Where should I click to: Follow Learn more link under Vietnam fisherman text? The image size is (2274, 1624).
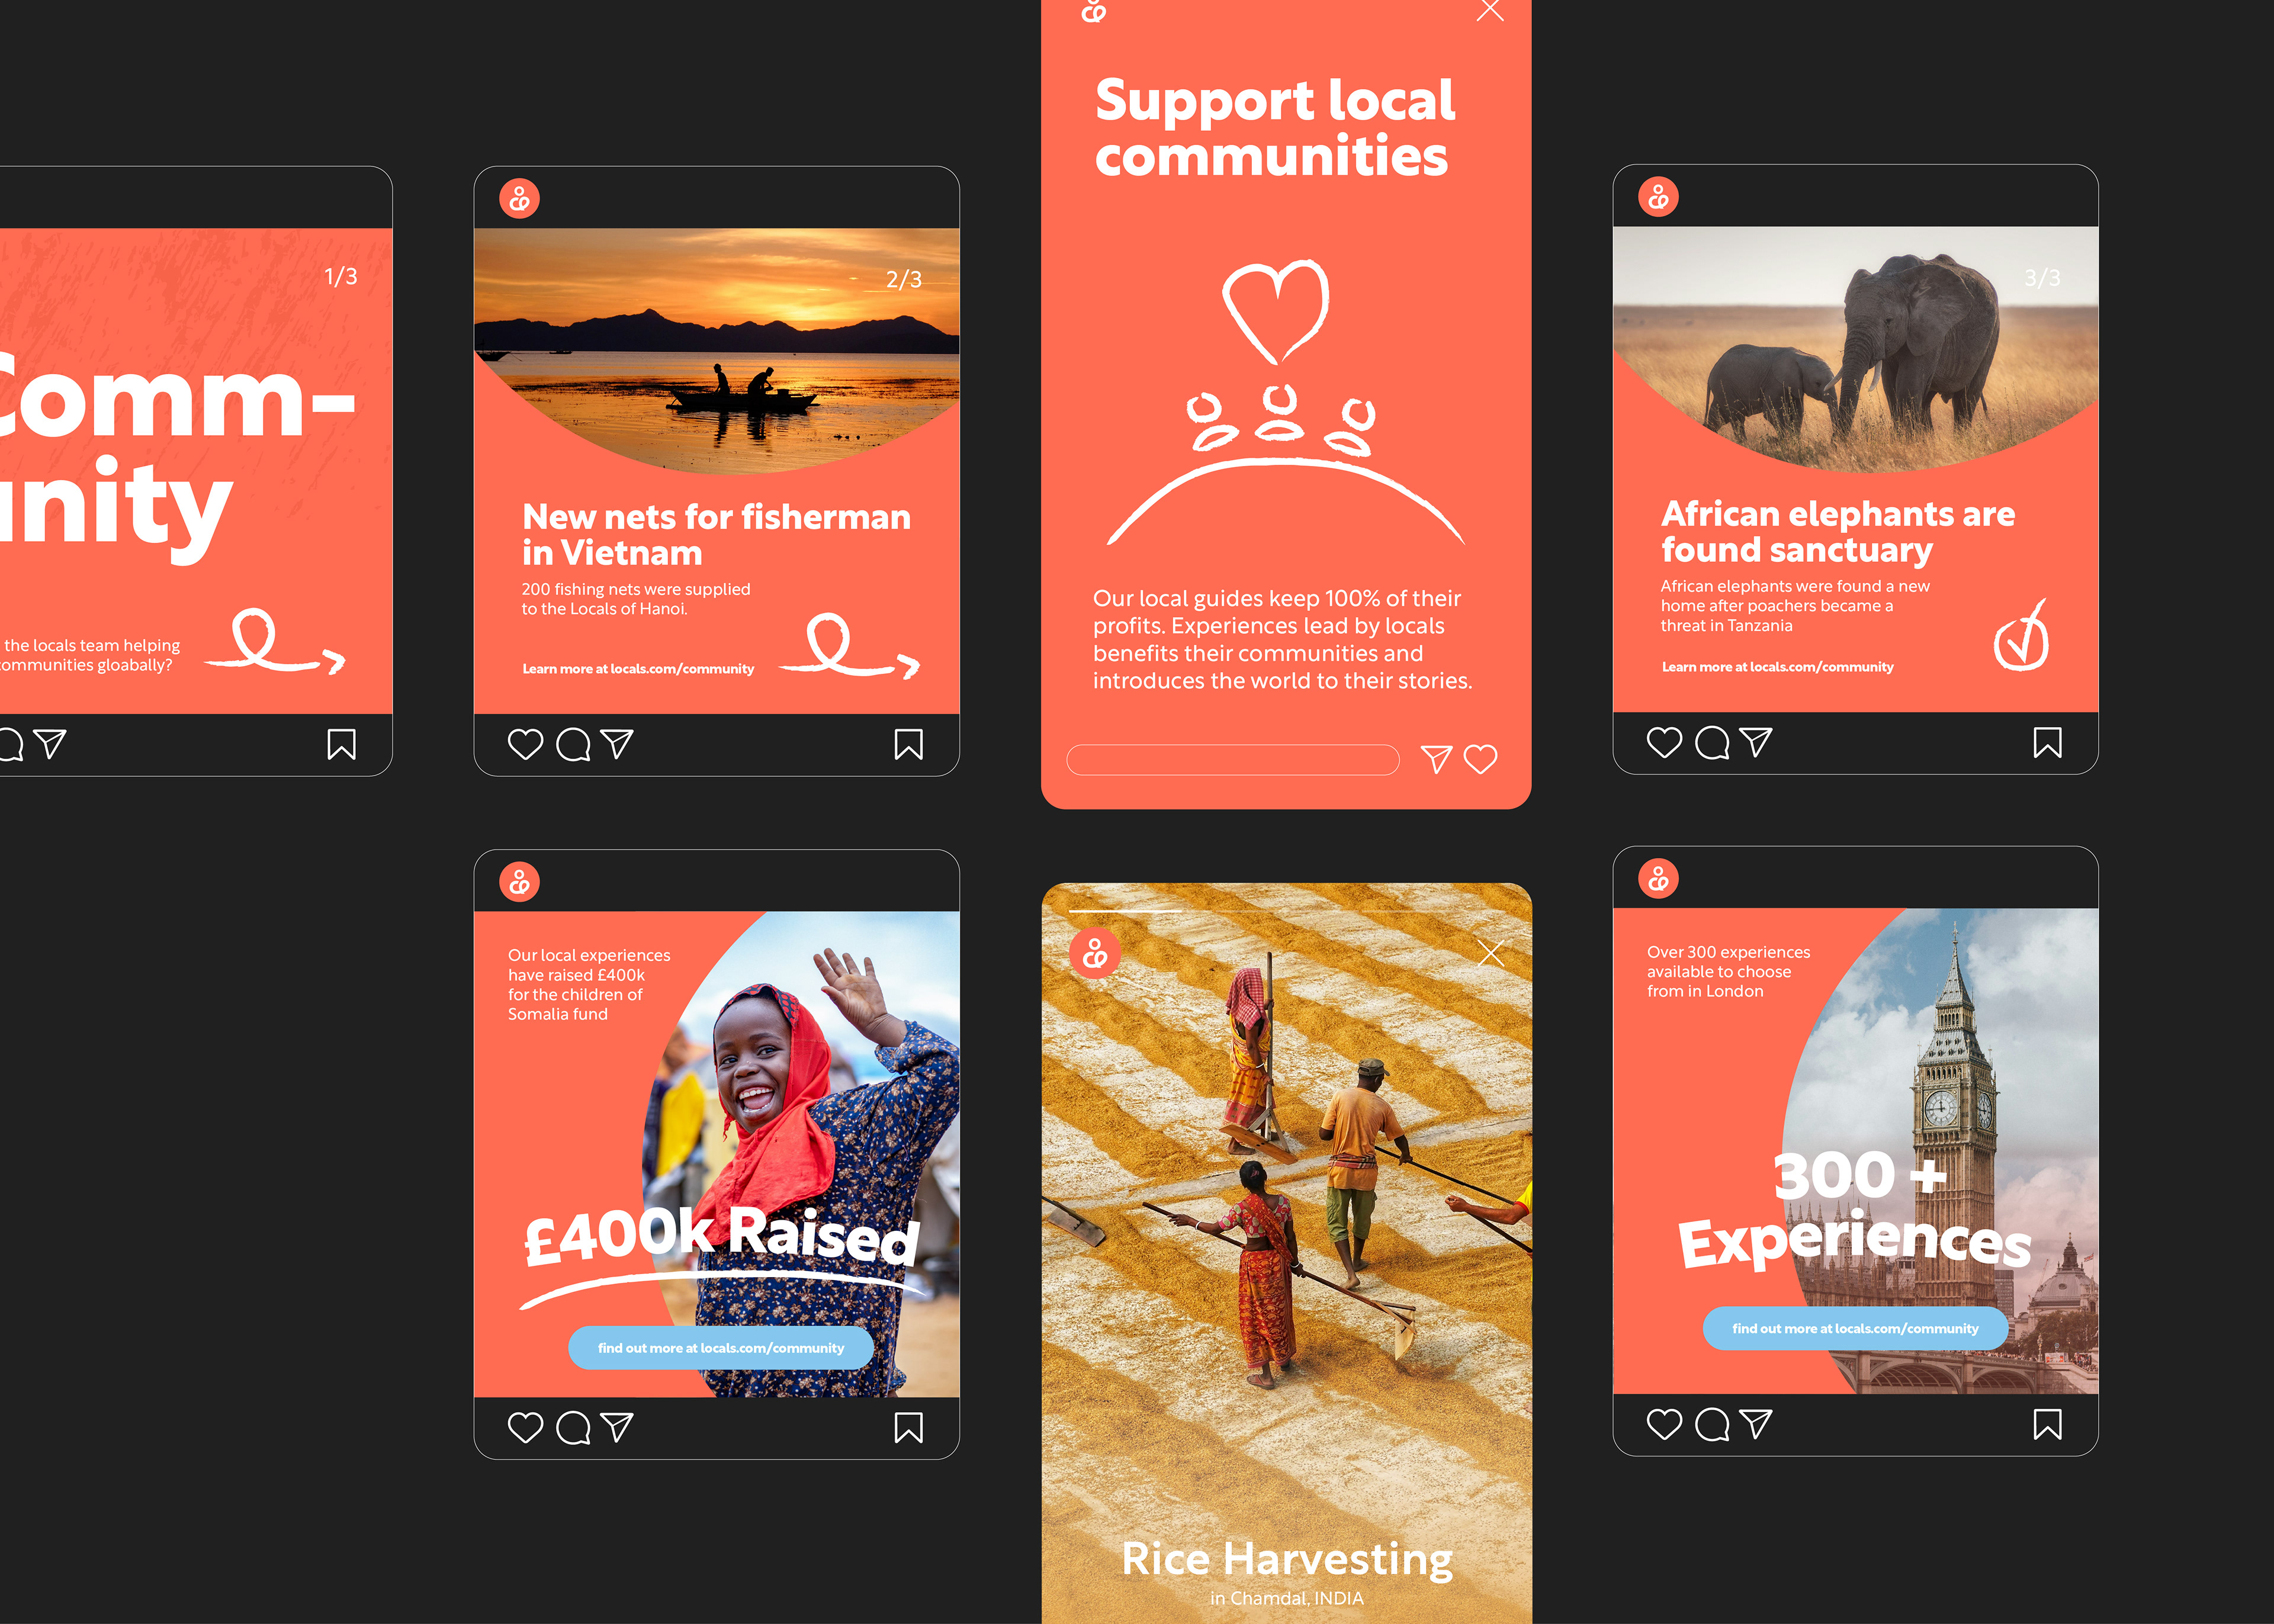point(638,669)
